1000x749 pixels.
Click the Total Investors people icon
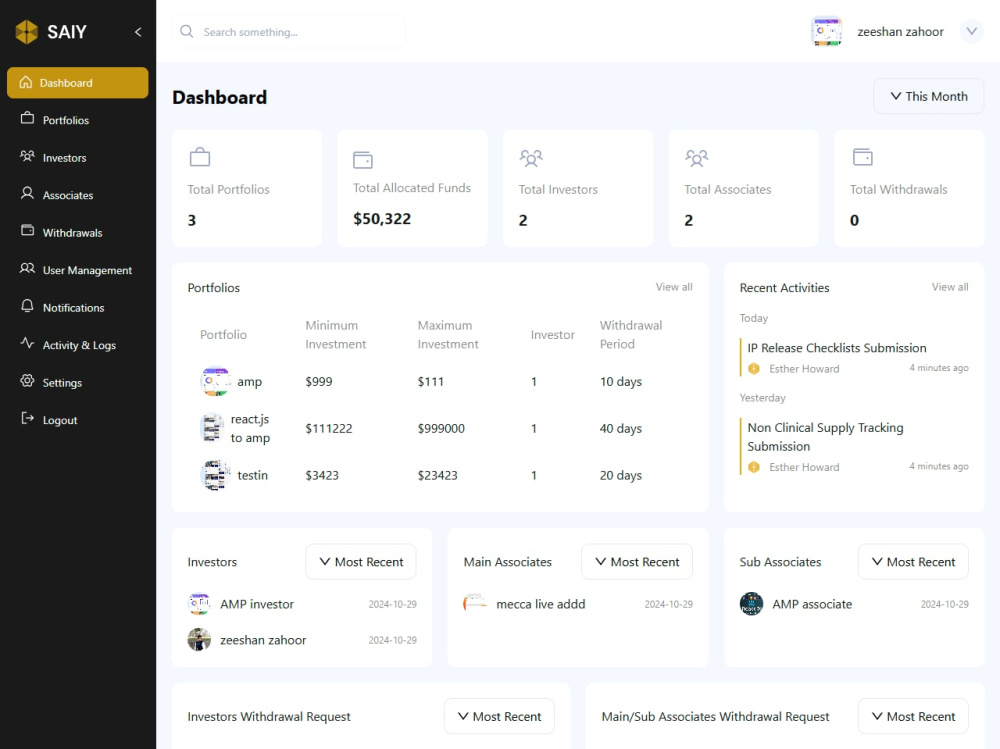pyautogui.click(x=531, y=158)
